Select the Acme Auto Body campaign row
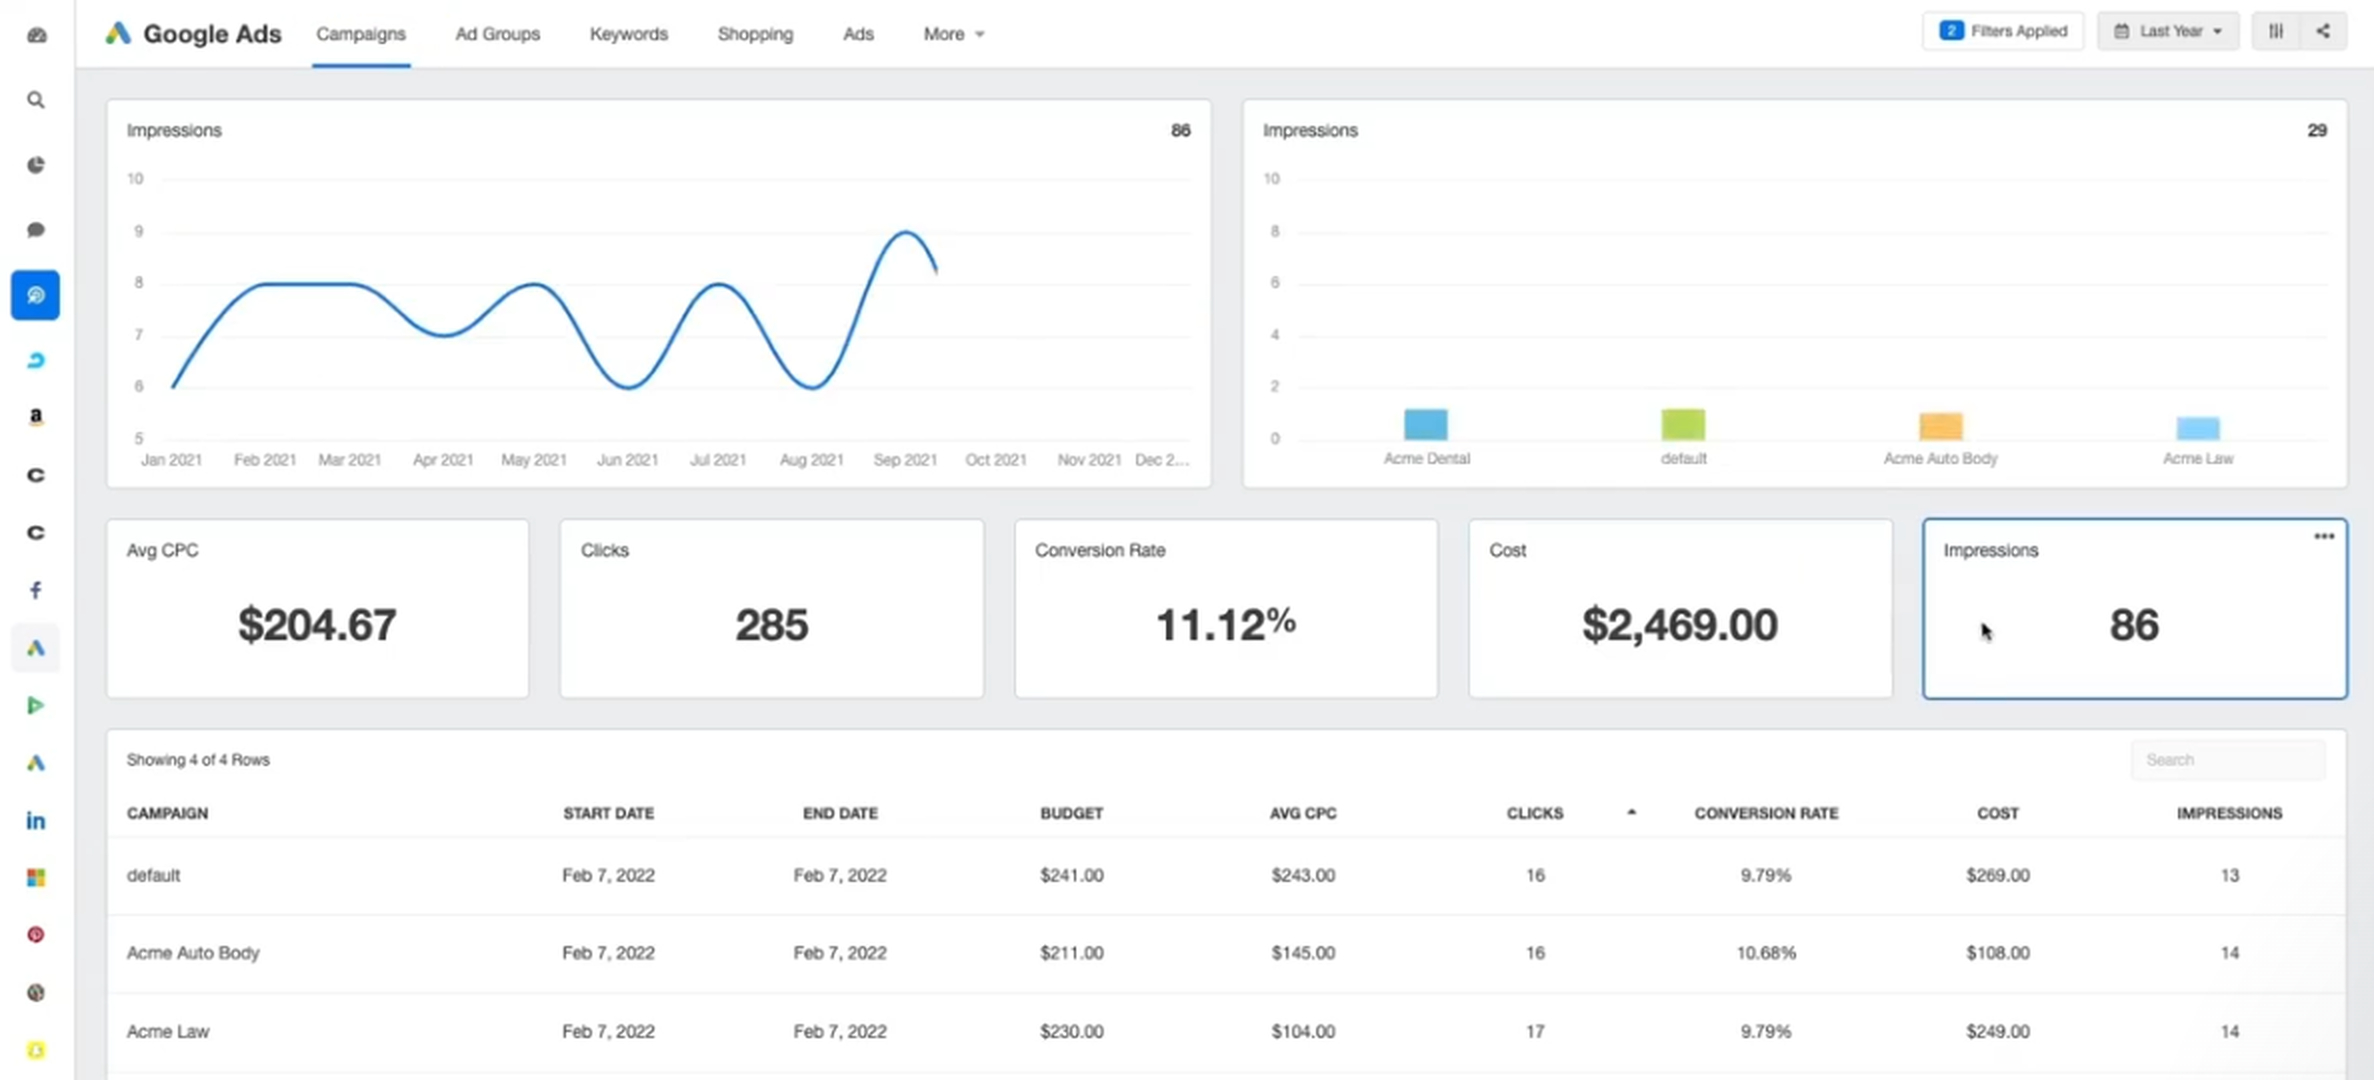2374x1080 pixels. click(193, 953)
